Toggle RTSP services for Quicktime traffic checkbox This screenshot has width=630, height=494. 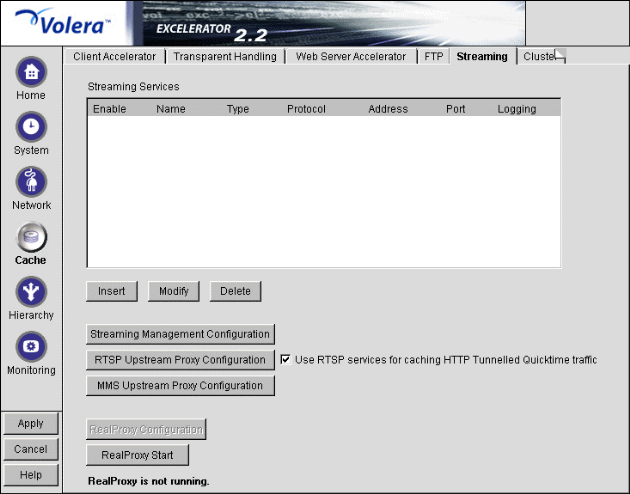click(285, 359)
